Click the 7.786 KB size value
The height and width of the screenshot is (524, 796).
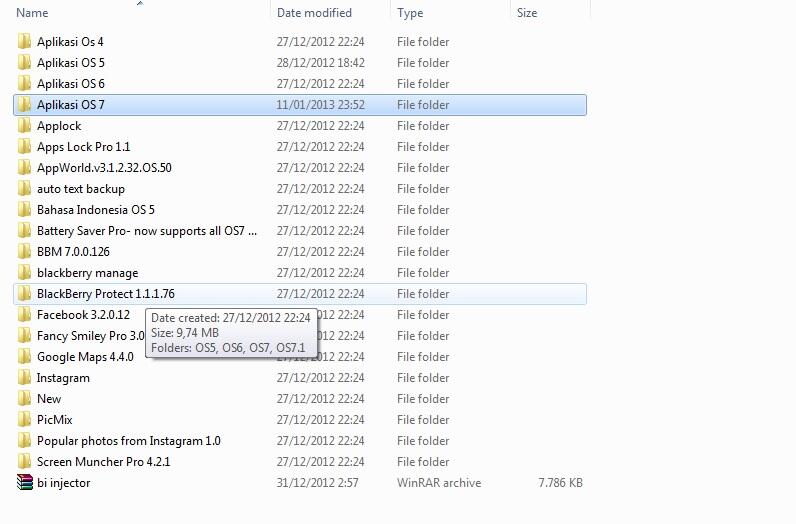click(560, 483)
